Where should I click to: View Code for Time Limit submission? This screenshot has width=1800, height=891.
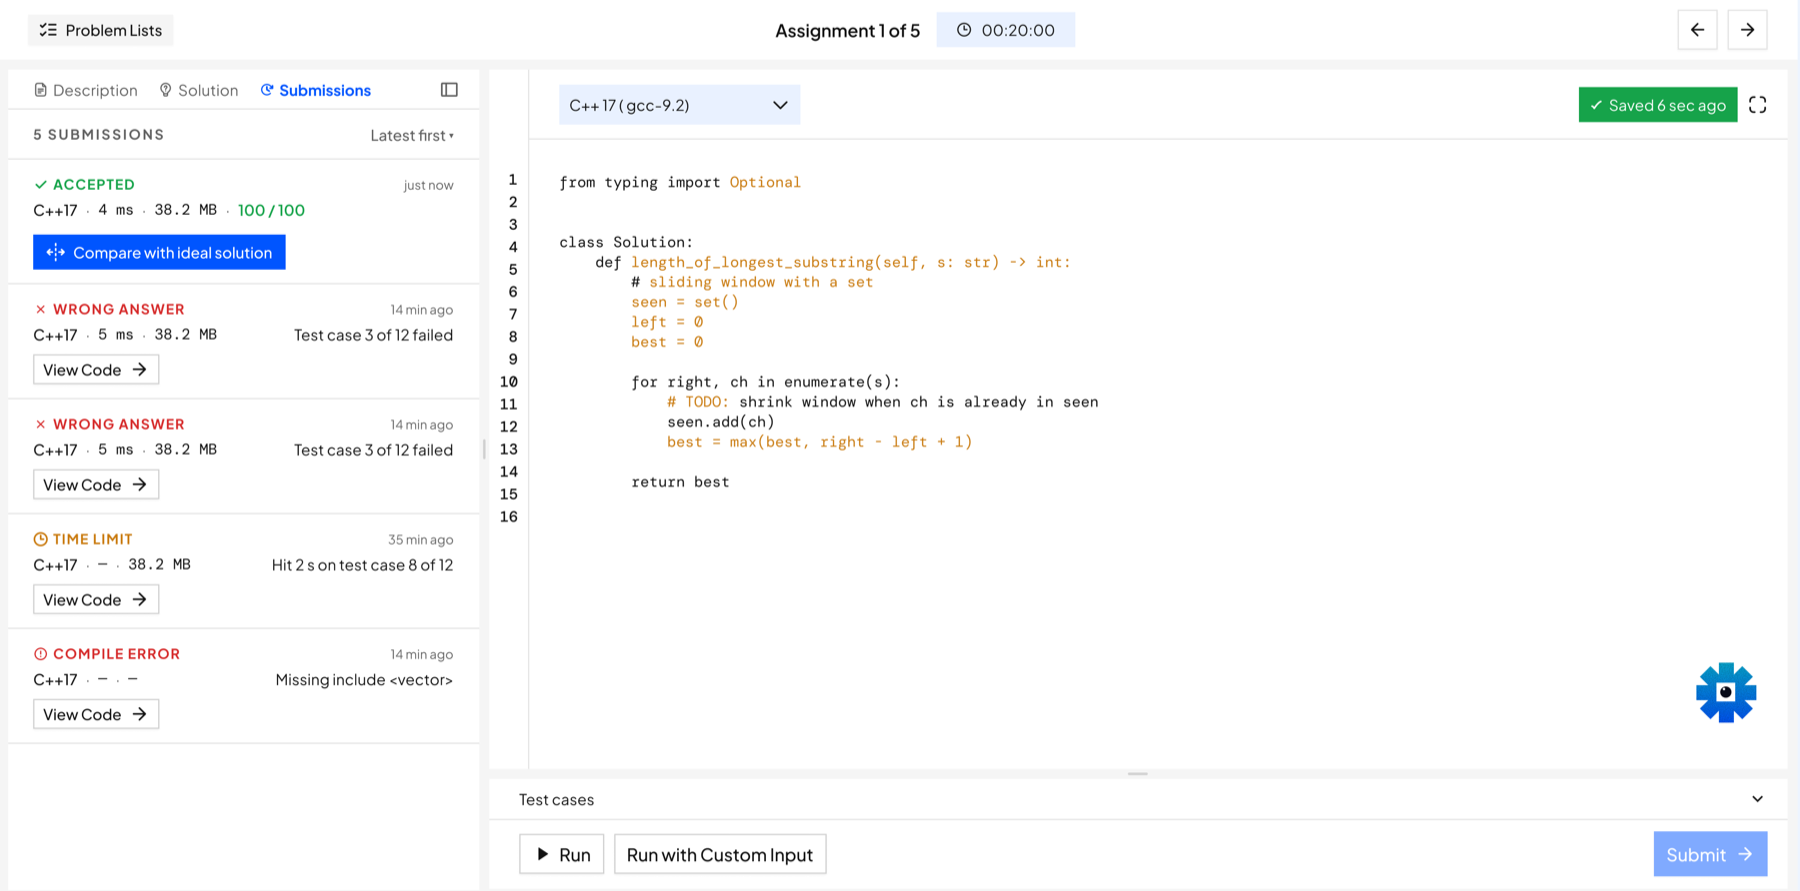point(96,600)
